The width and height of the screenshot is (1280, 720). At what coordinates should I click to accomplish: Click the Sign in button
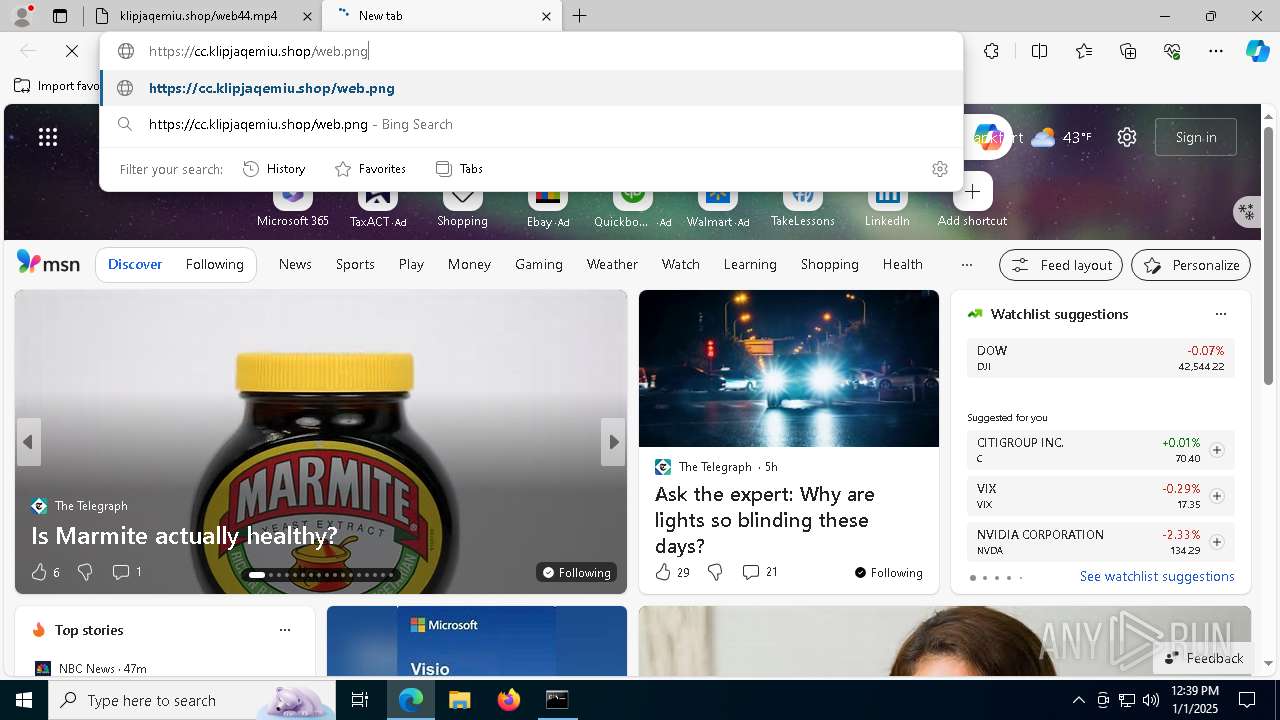1196,137
